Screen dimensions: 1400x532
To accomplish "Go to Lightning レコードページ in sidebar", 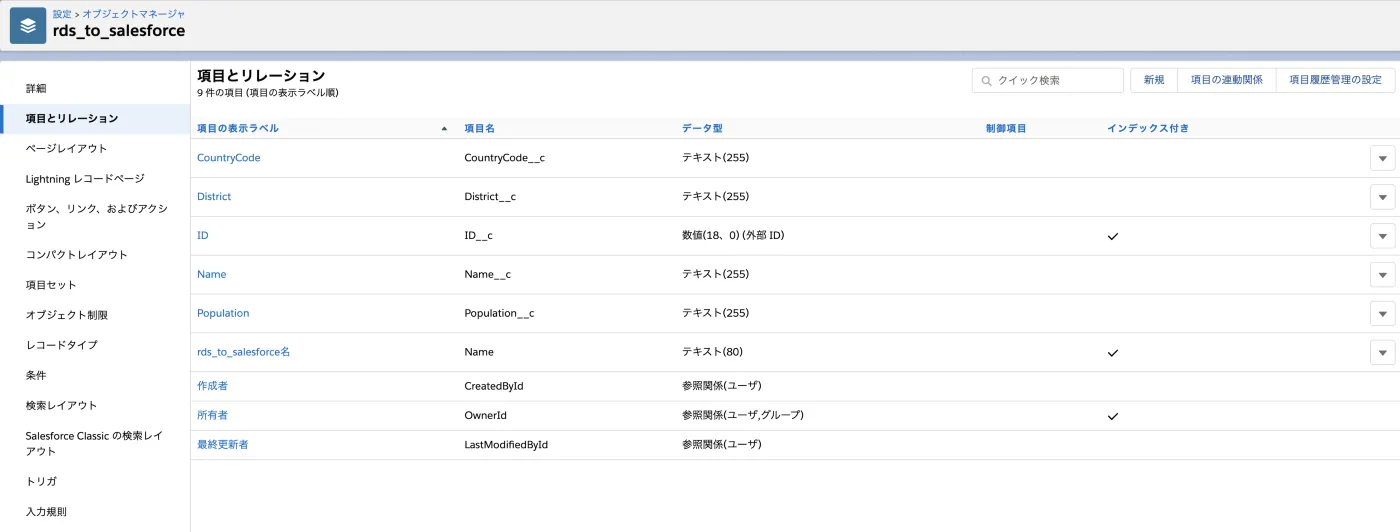I will [x=85, y=179].
